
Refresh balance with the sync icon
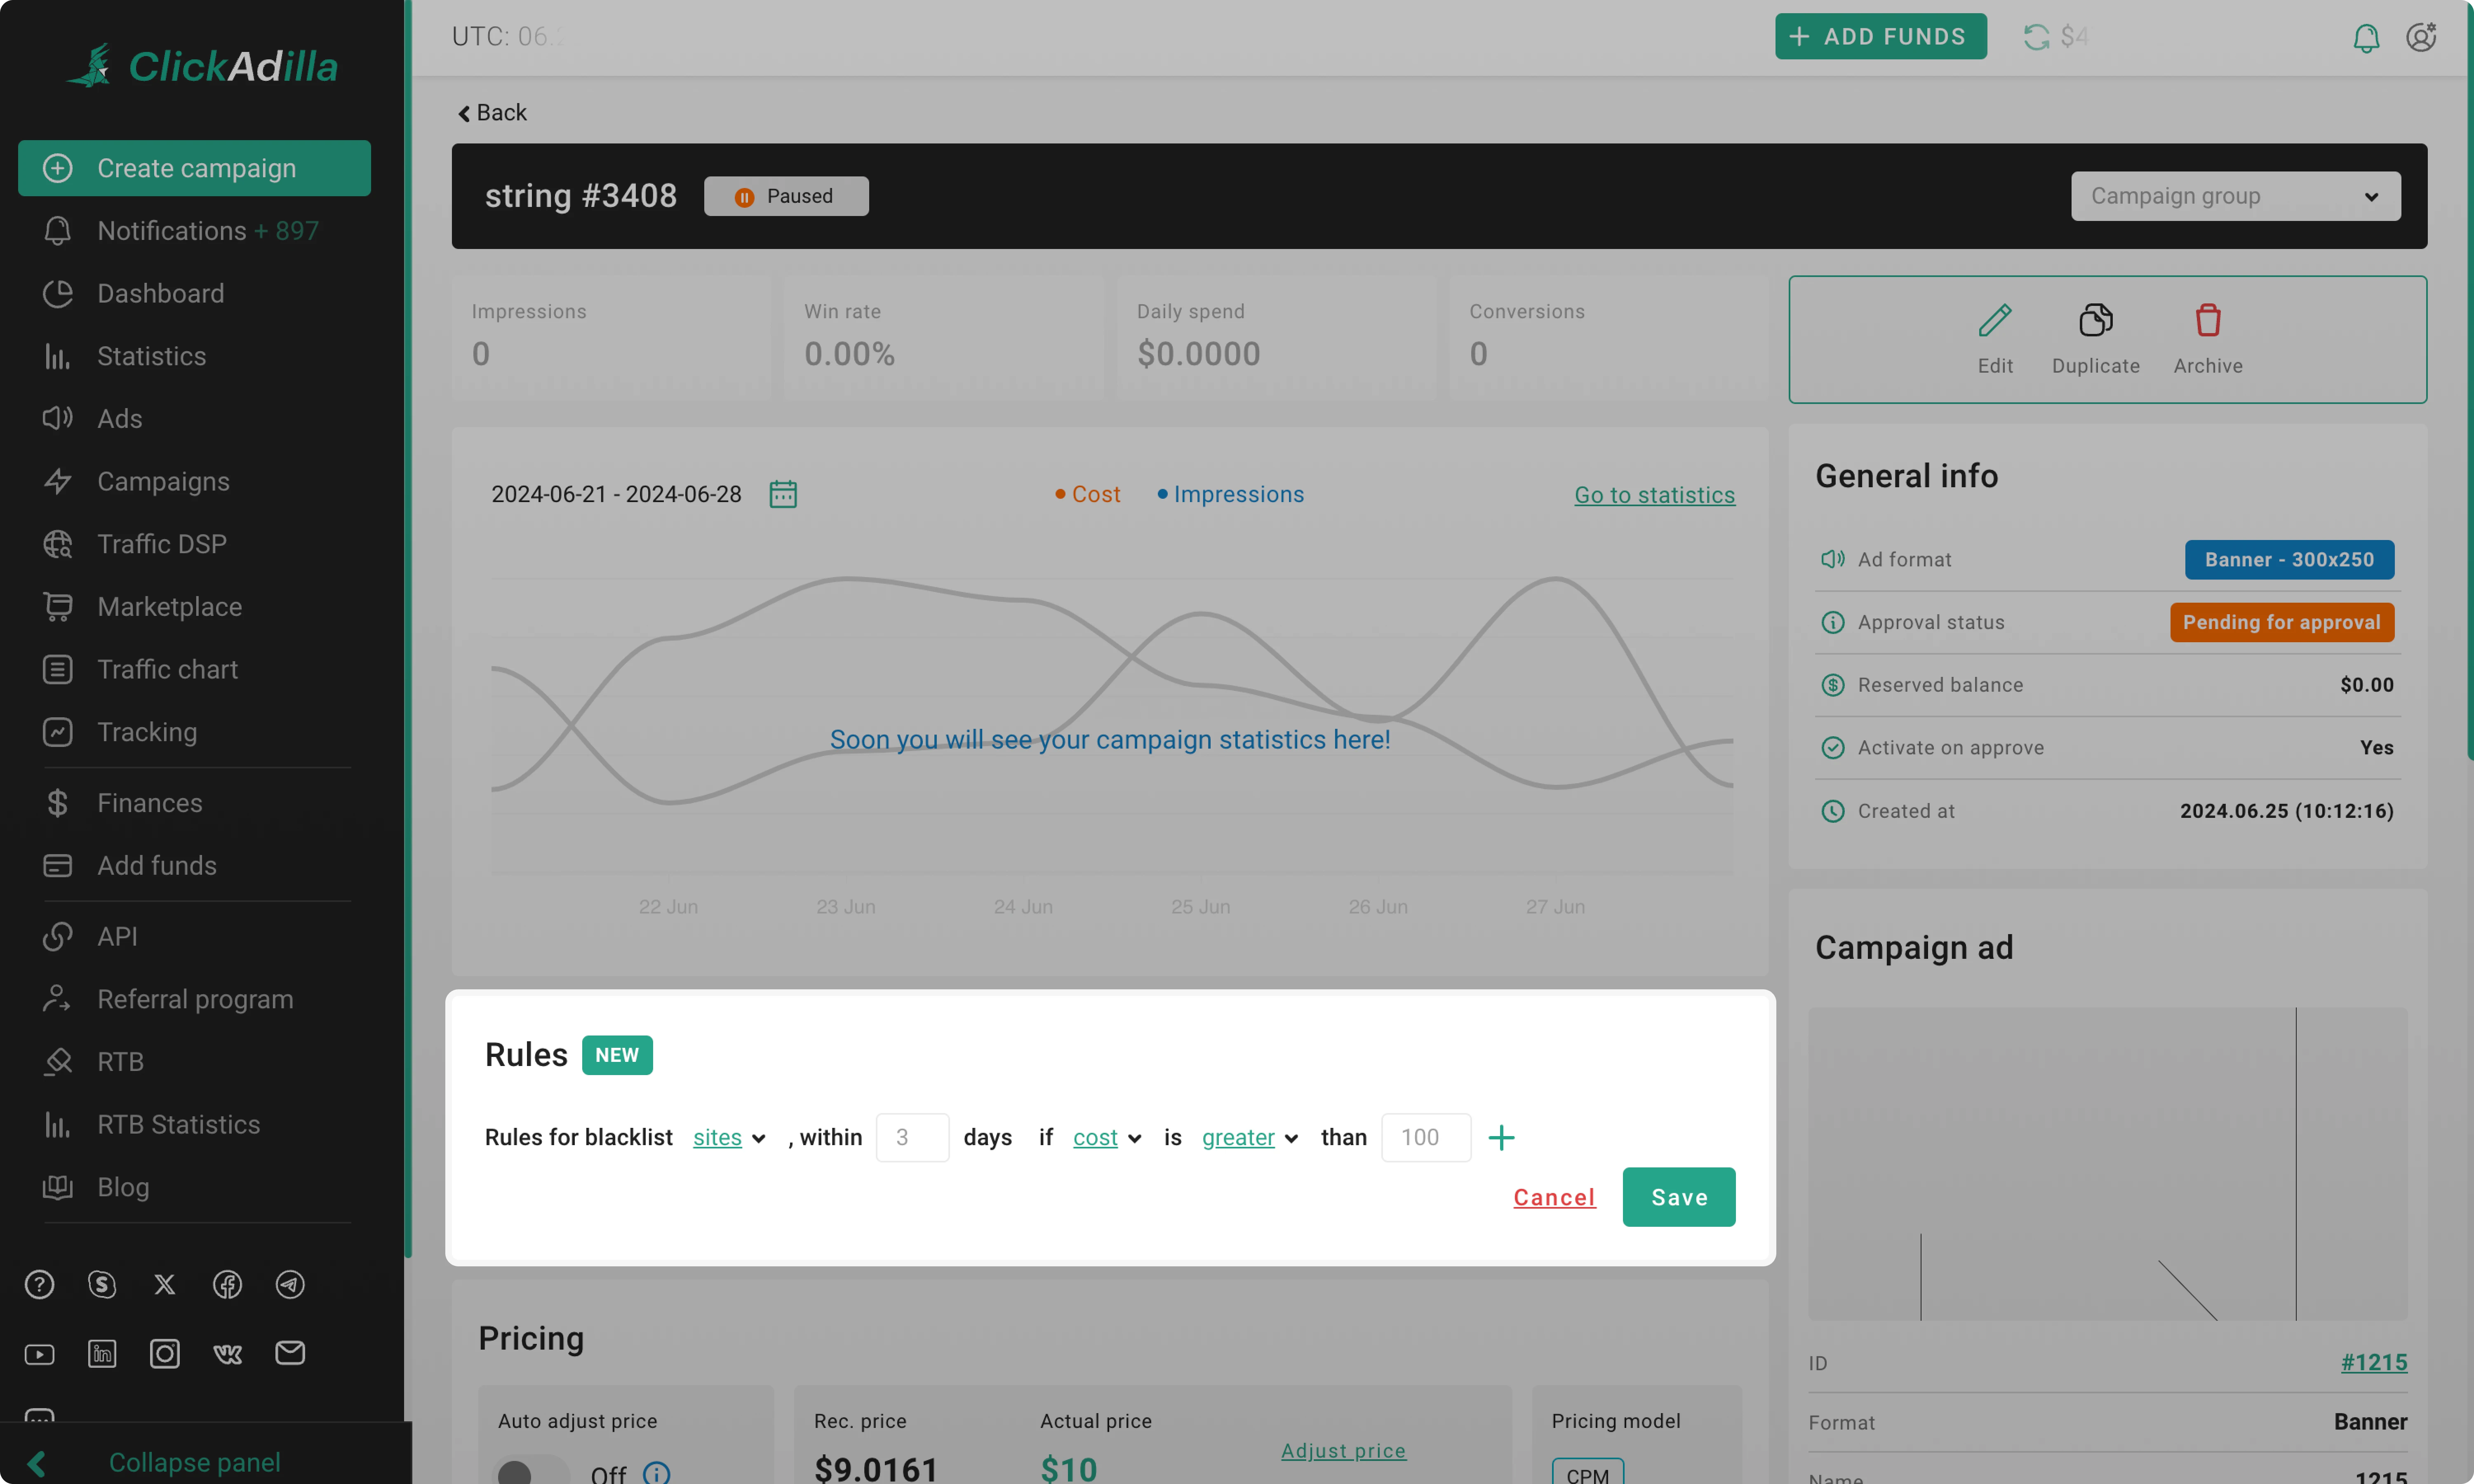(2036, 37)
